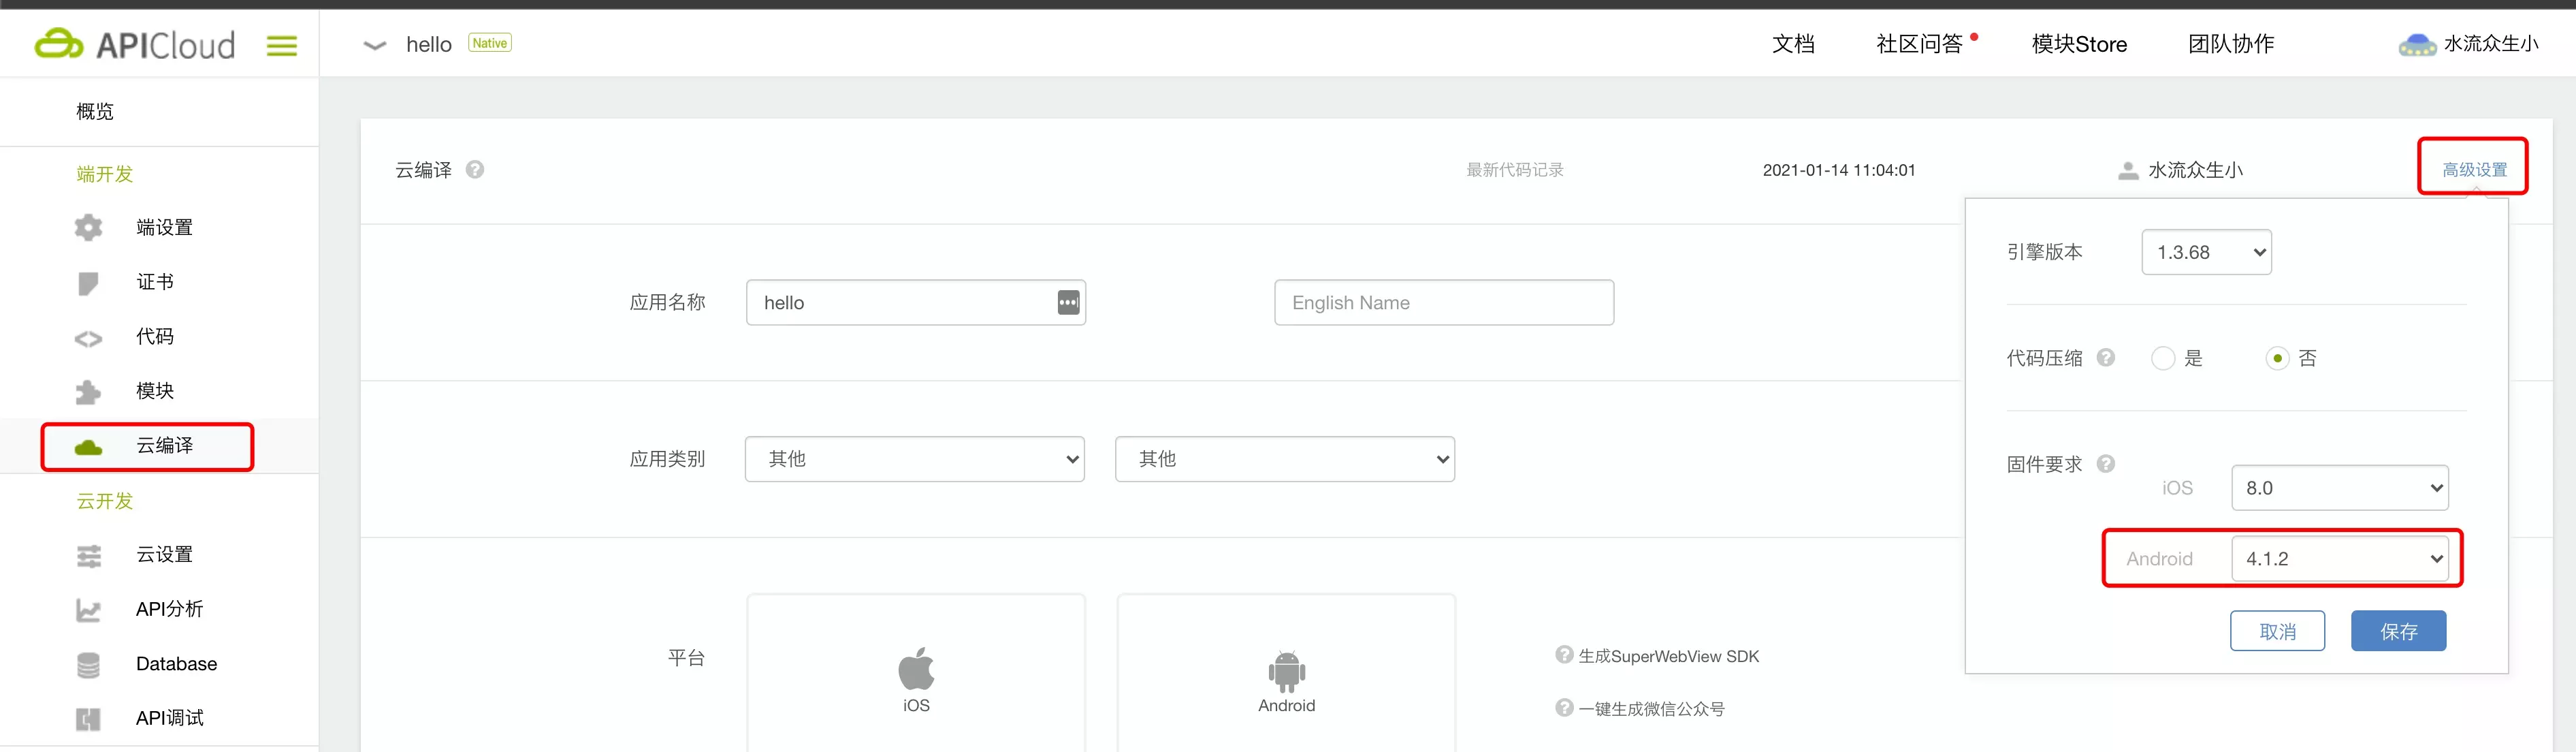
Task: Click the 证书 certificate icon
Action: [x=89, y=283]
